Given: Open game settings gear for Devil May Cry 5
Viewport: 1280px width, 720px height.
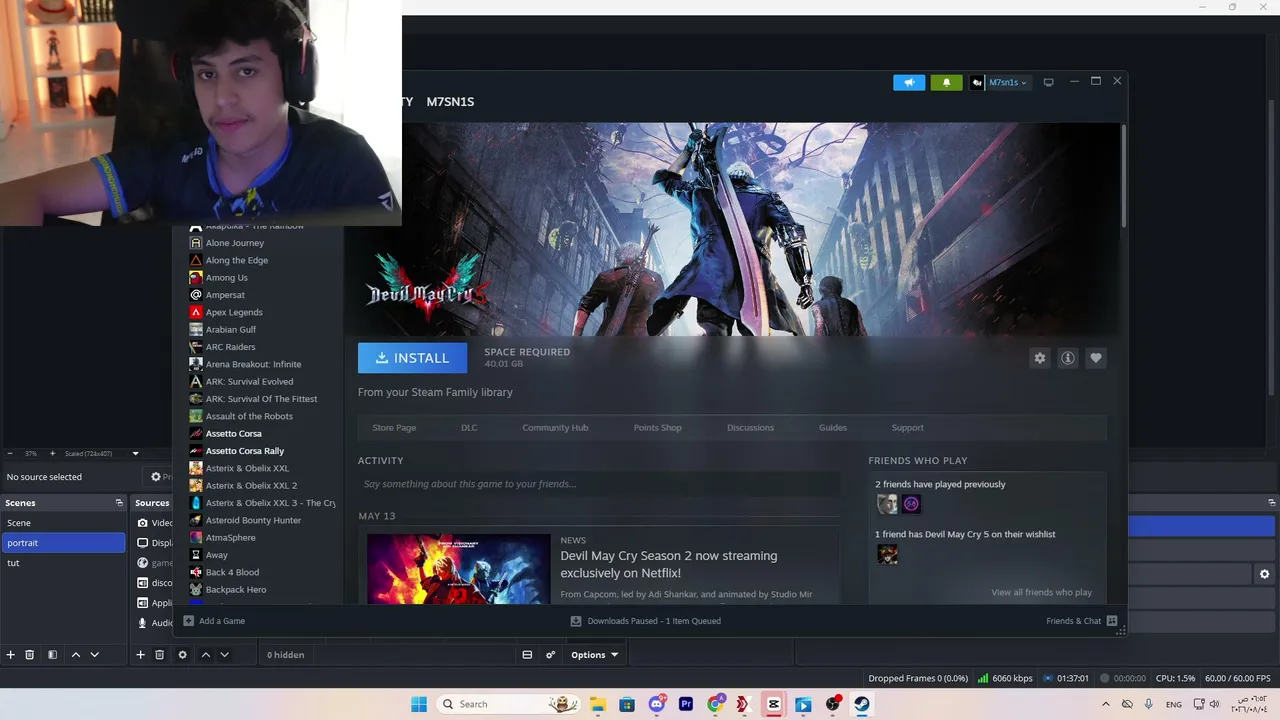Looking at the screenshot, I should point(1040,358).
